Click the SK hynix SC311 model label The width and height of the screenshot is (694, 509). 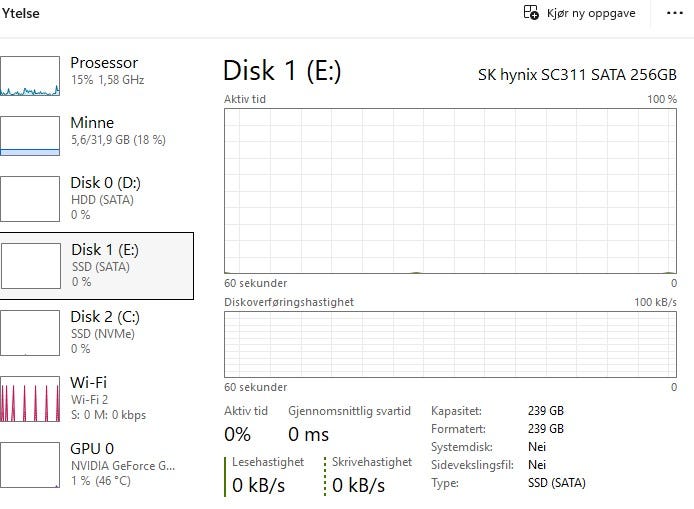(577, 74)
